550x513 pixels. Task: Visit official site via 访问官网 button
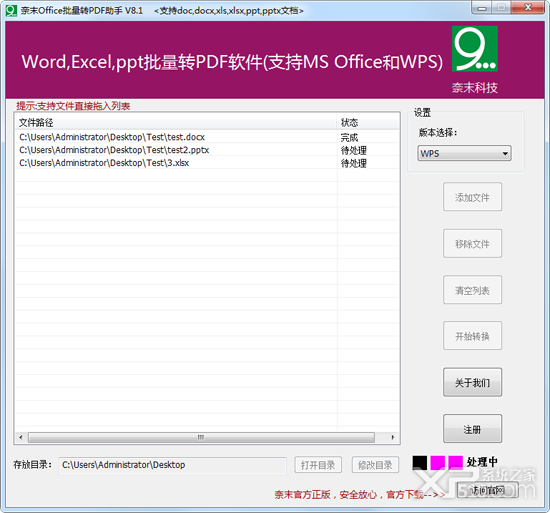(x=488, y=490)
